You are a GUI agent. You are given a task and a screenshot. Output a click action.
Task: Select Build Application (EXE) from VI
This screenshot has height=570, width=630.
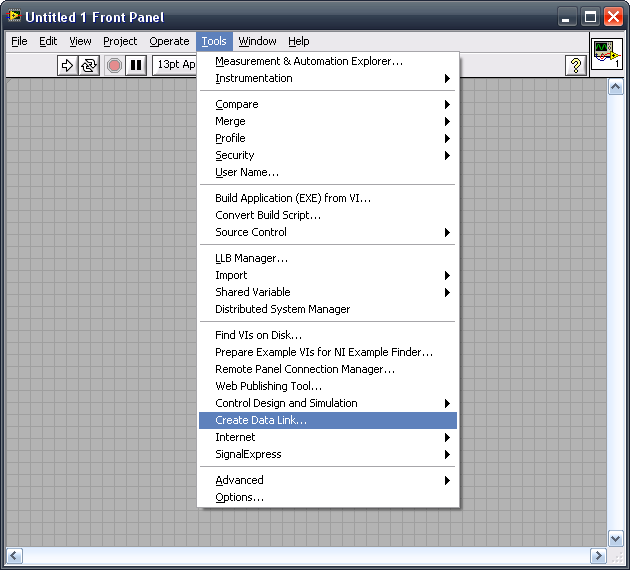(x=328, y=198)
